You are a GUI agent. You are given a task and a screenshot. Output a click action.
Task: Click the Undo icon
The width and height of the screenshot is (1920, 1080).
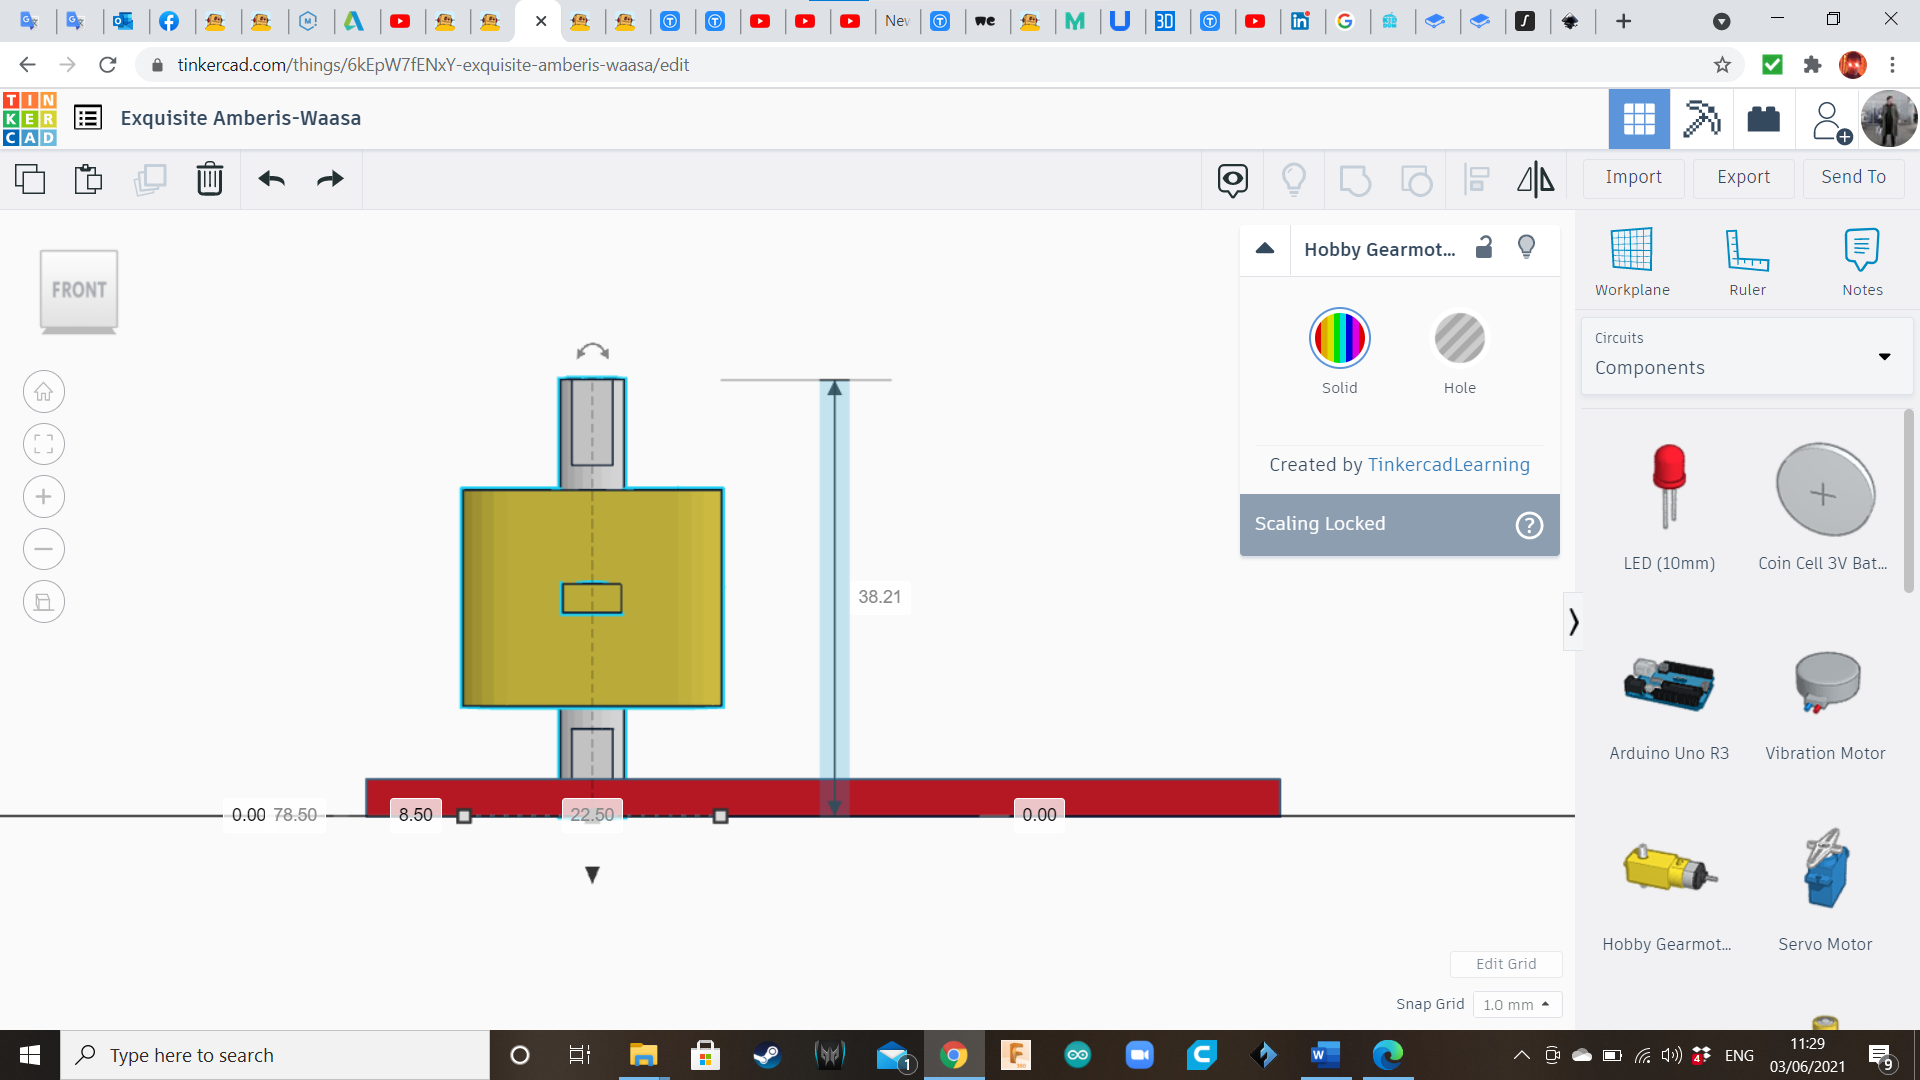[x=270, y=179]
